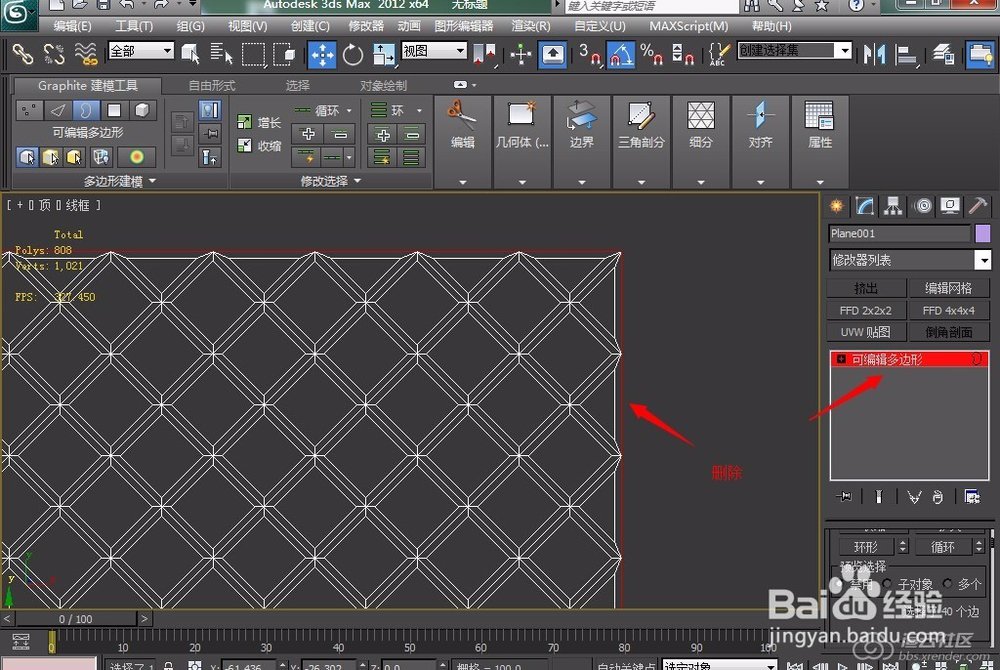Choose the Select Object cursor tool
This screenshot has width=1000, height=670.
(x=190, y=54)
